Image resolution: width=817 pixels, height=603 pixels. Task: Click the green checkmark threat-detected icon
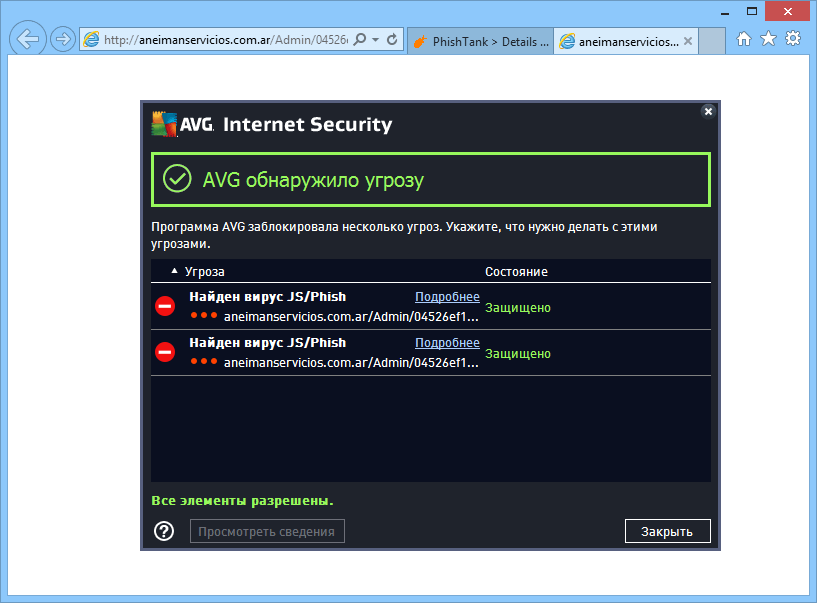pyautogui.click(x=178, y=179)
